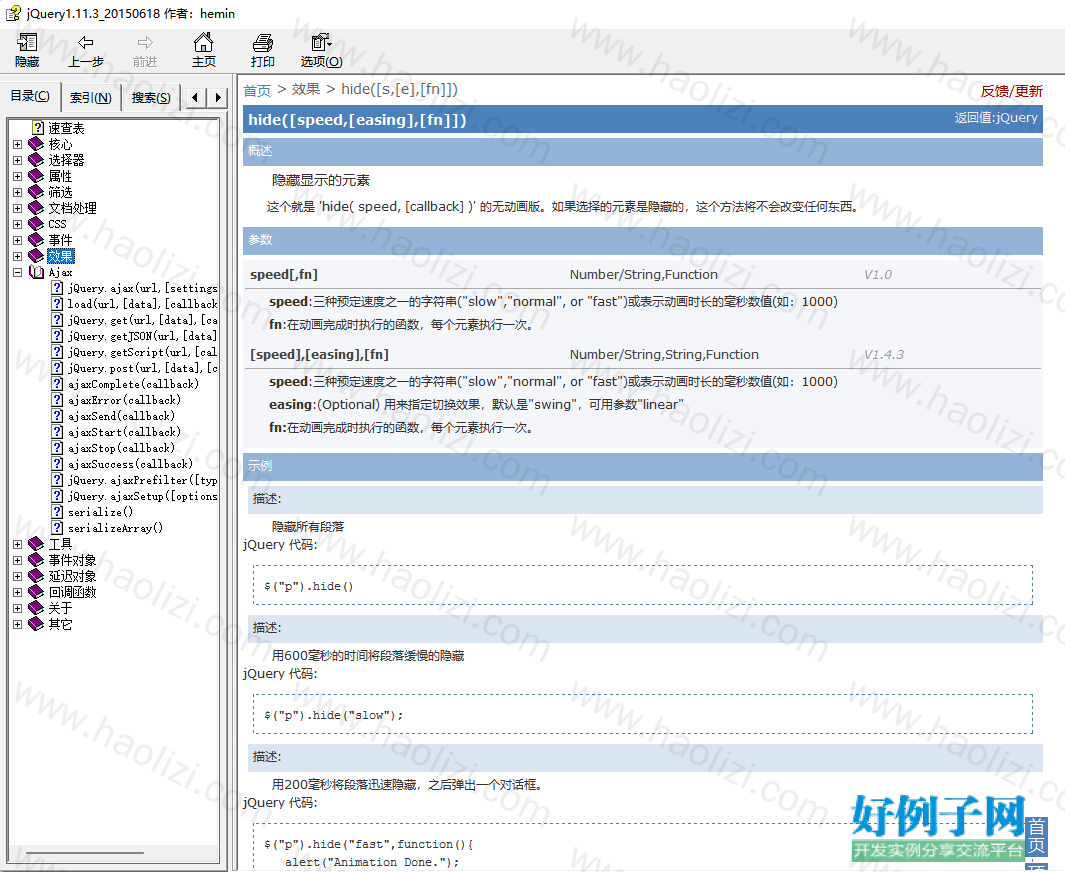Click the purple book icon beside CSS

pyautogui.click(x=36, y=224)
